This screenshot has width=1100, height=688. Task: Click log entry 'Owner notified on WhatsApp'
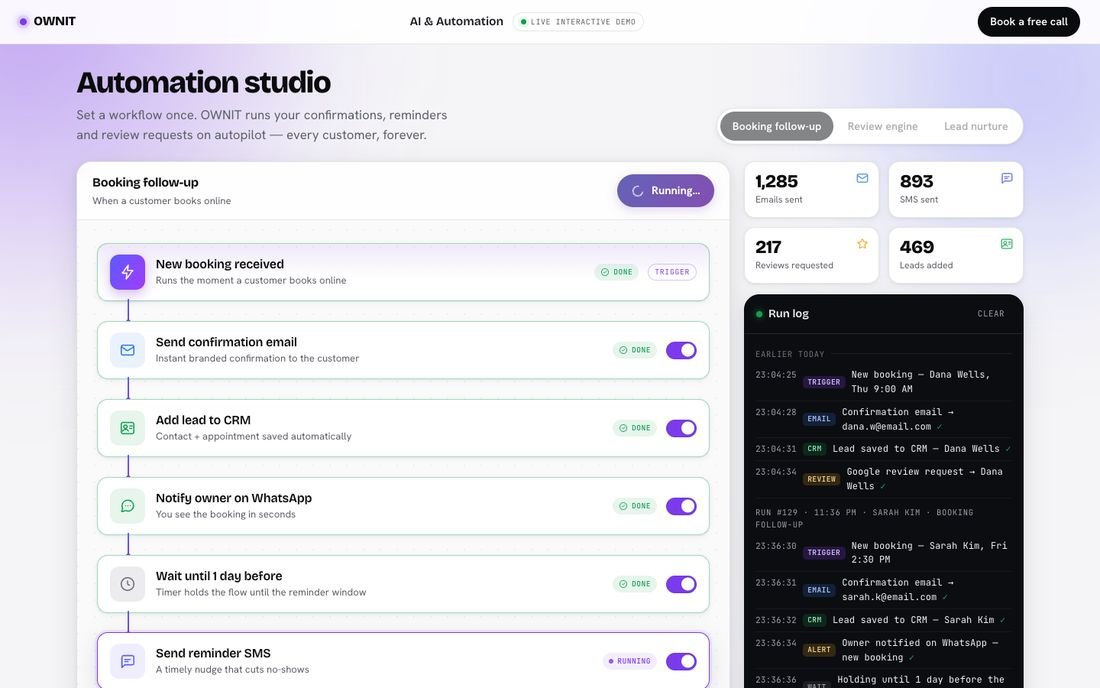[x=884, y=650]
